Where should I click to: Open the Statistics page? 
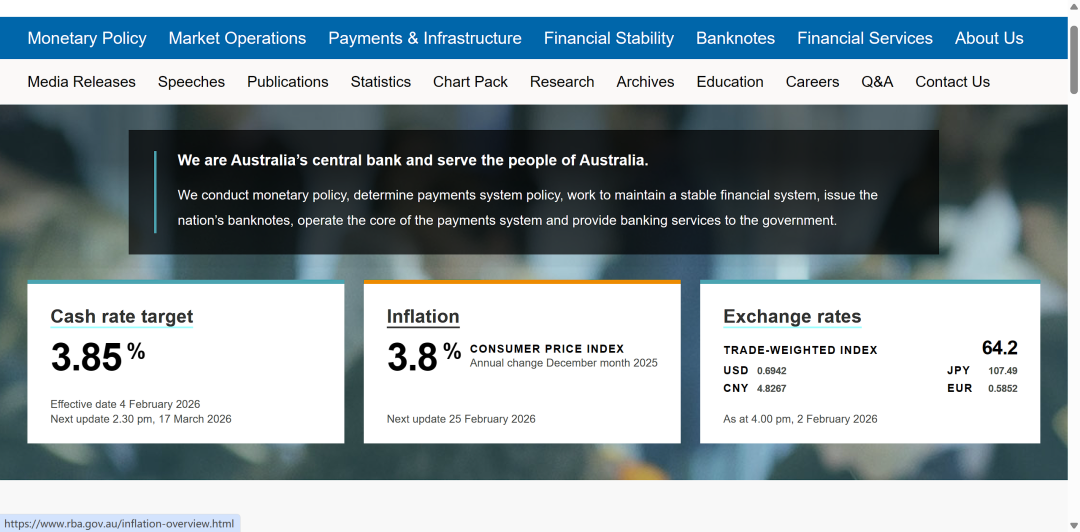point(380,82)
